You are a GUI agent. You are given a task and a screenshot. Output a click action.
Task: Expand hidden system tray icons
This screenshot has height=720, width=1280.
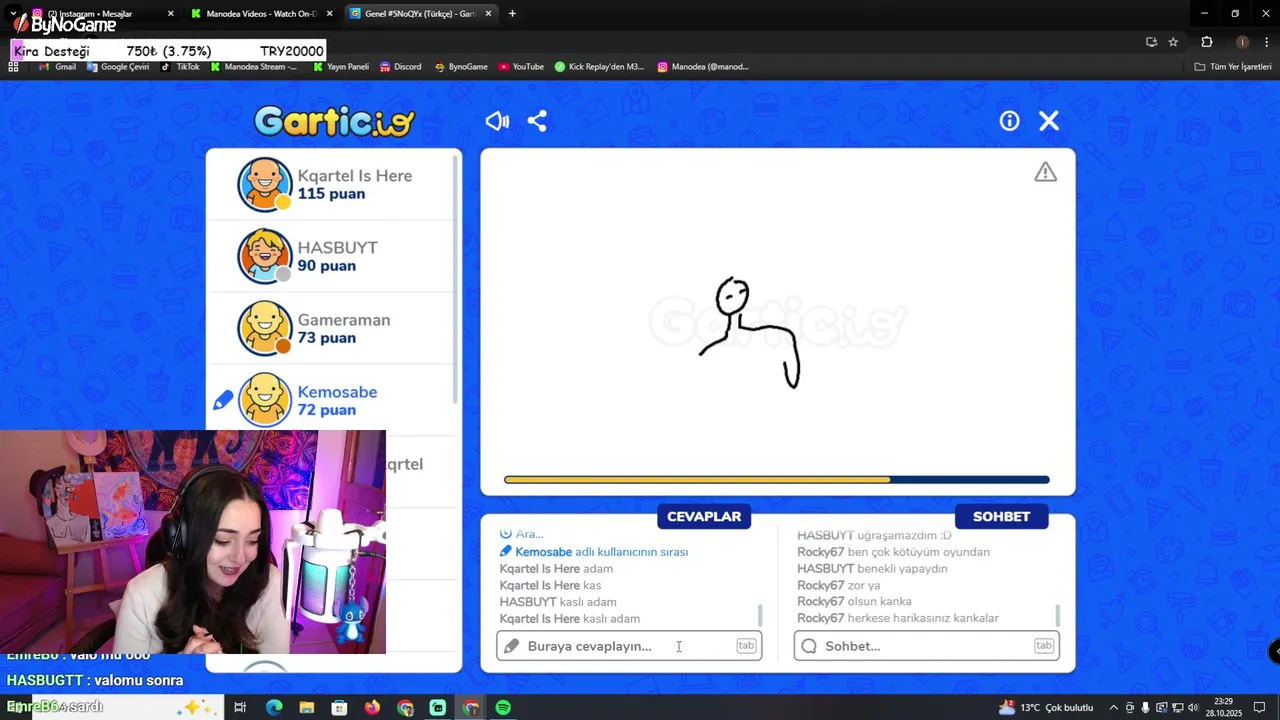(1113, 708)
